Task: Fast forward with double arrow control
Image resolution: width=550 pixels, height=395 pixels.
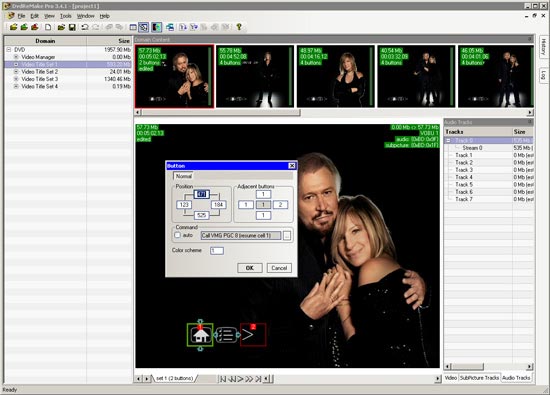Action: coord(249,379)
